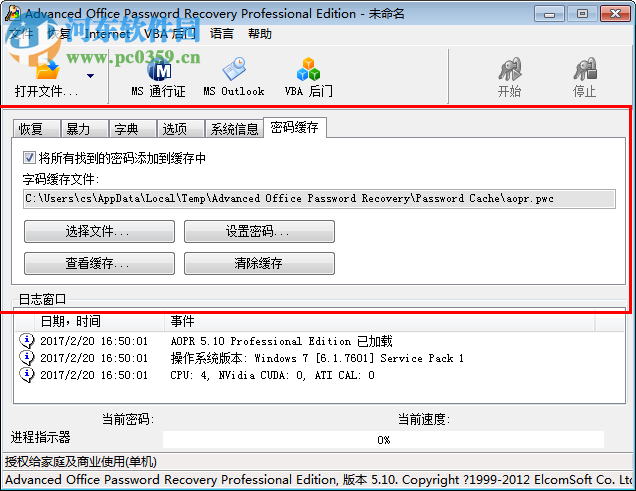636x491 pixels.
Task: Click the 设置密码... button
Action: 259,232
